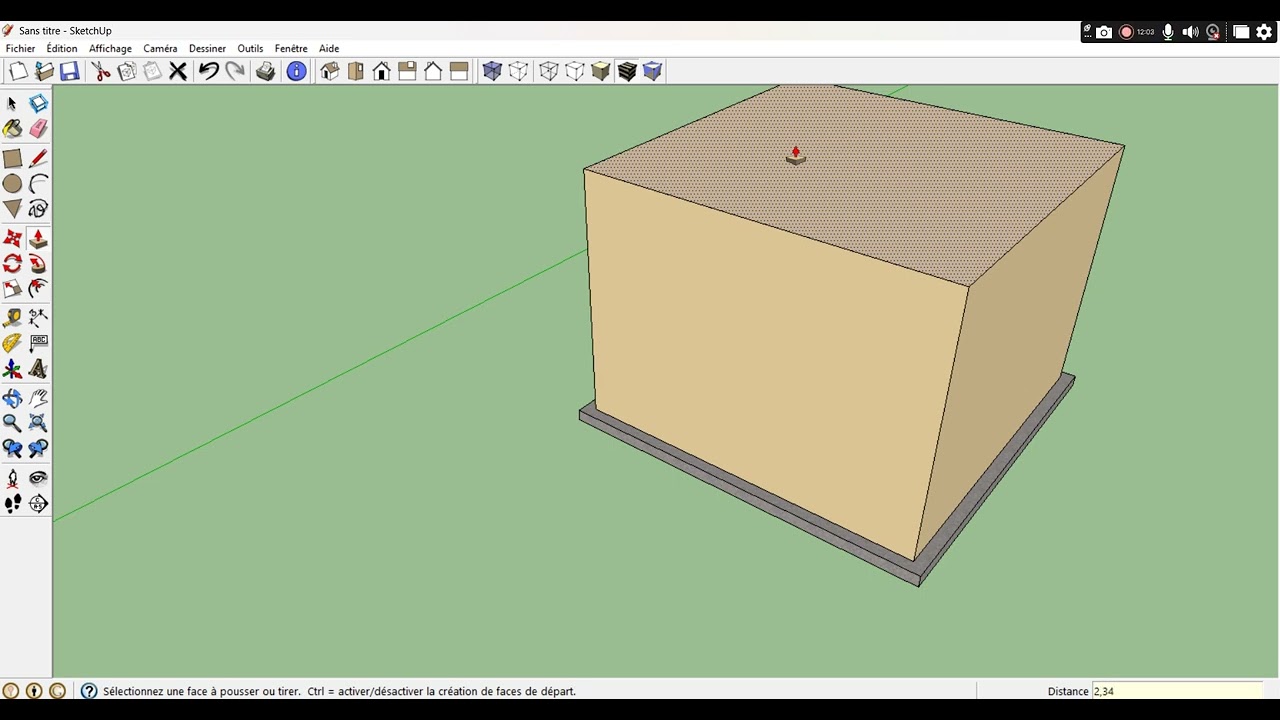Viewport: 1280px width, 720px height.
Task: Switch to Iso view
Action: click(x=330, y=71)
